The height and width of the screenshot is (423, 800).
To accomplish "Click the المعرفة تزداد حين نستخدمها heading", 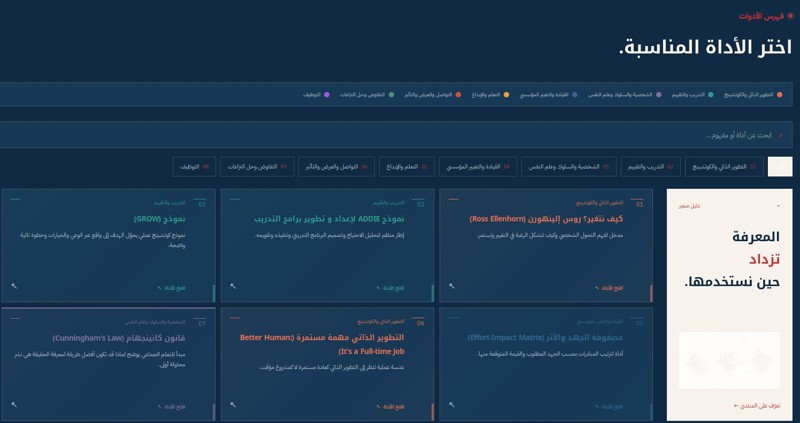I will point(732,259).
